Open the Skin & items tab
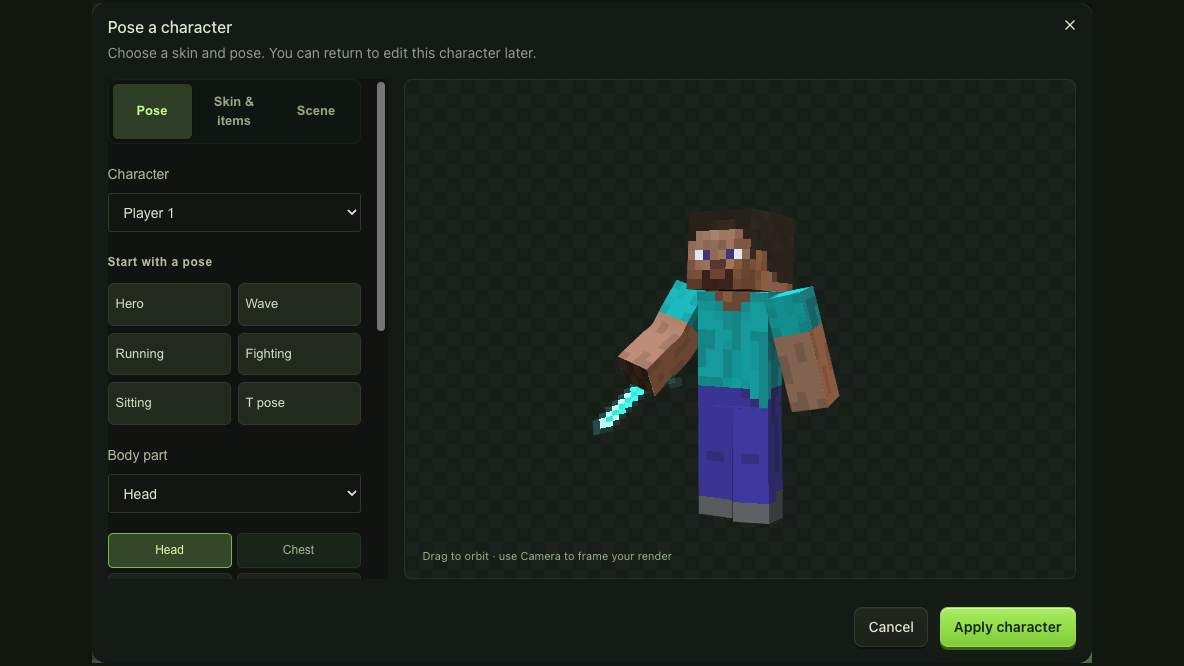The width and height of the screenshot is (1184, 666). pos(234,111)
